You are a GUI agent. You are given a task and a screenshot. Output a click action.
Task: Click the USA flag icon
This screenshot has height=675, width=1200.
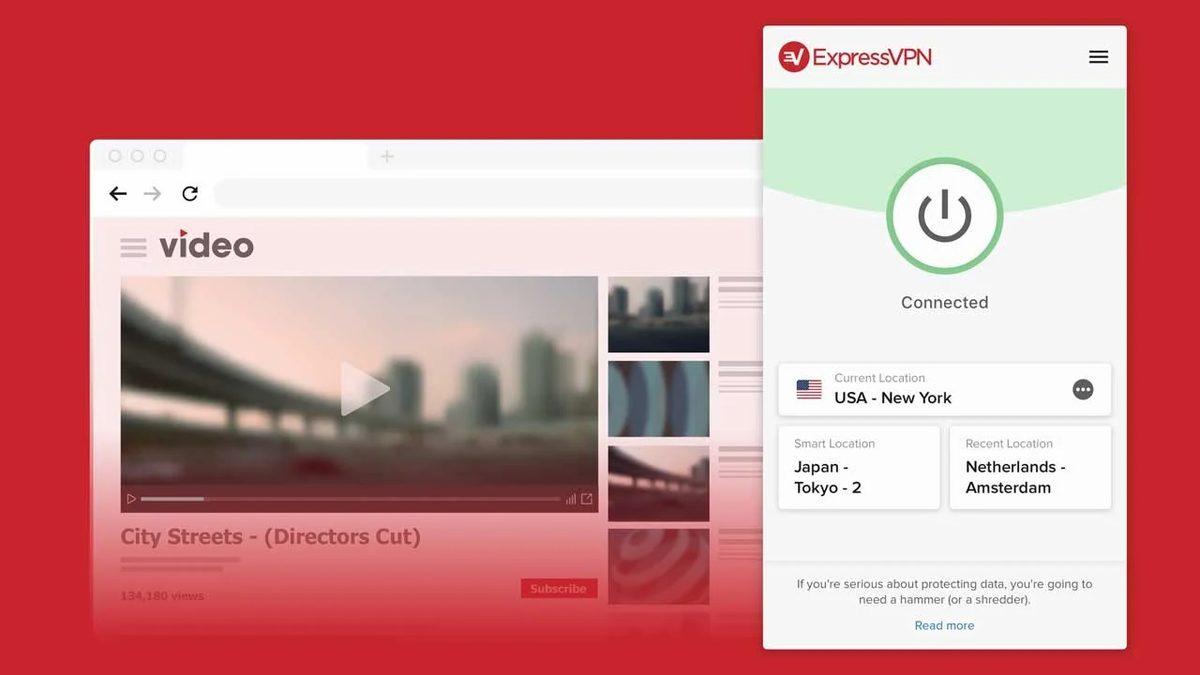tap(808, 389)
